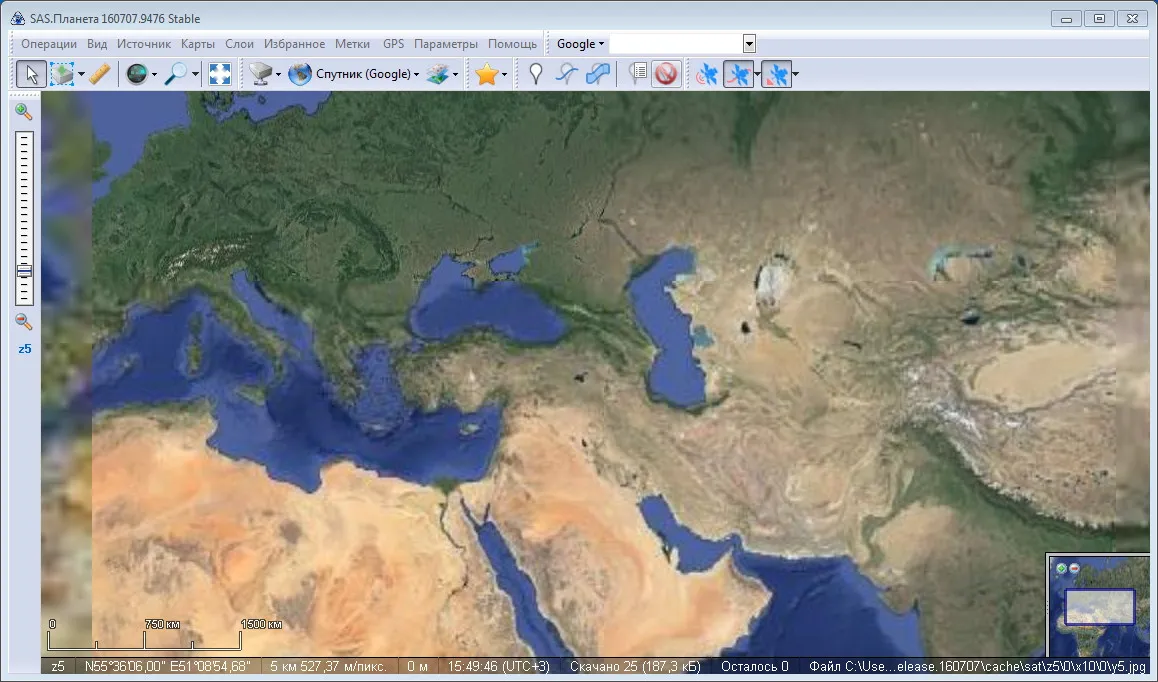
Task: Toggle hide all placemarks red button
Action: pyautogui.click(x=666, y=74)
